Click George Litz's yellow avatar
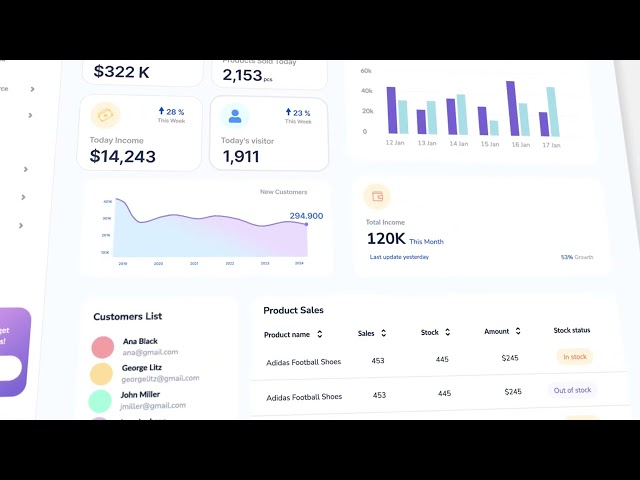The width and height of the screenshot is (640, 480). (101, 374)
